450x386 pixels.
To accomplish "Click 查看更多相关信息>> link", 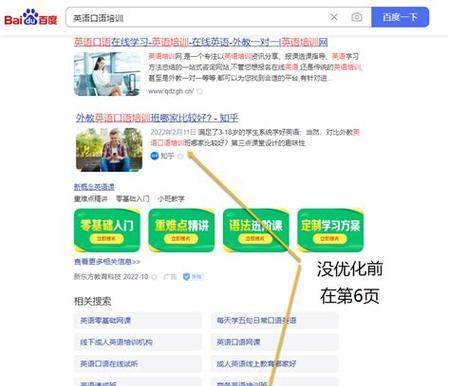I will 107,262.
